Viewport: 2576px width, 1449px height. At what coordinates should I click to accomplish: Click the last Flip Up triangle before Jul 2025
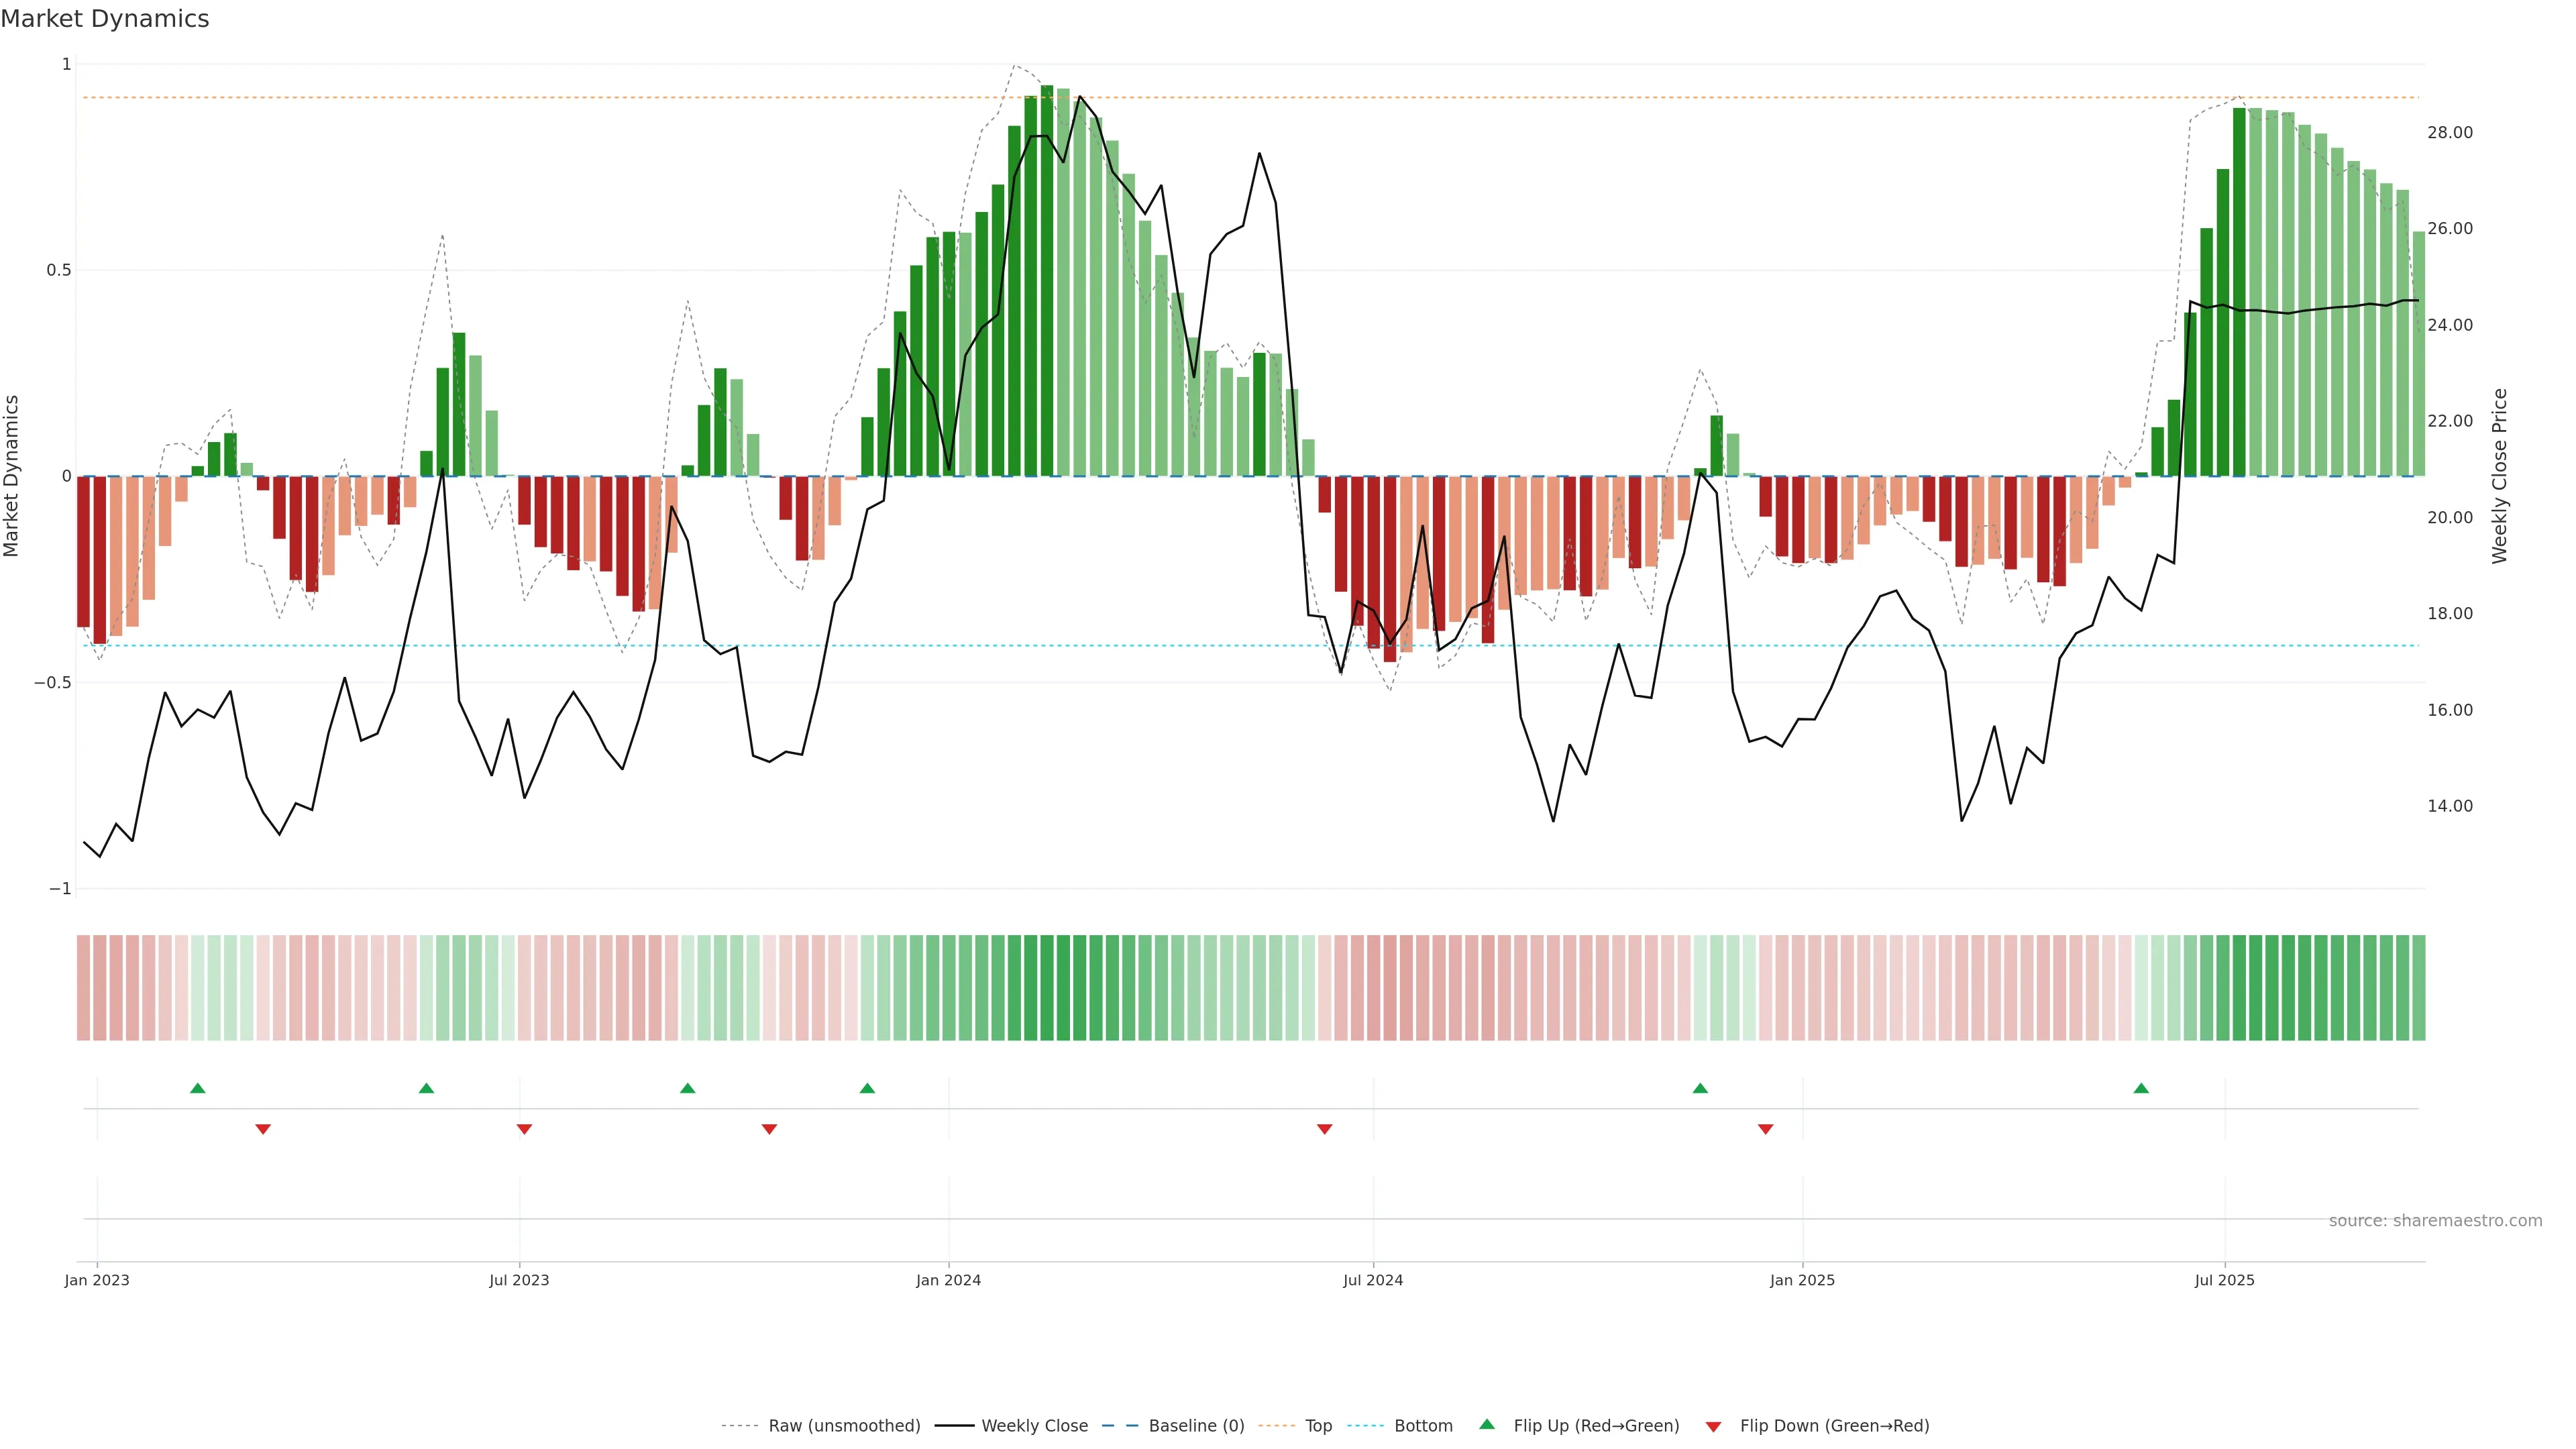pos(2141,1088)
